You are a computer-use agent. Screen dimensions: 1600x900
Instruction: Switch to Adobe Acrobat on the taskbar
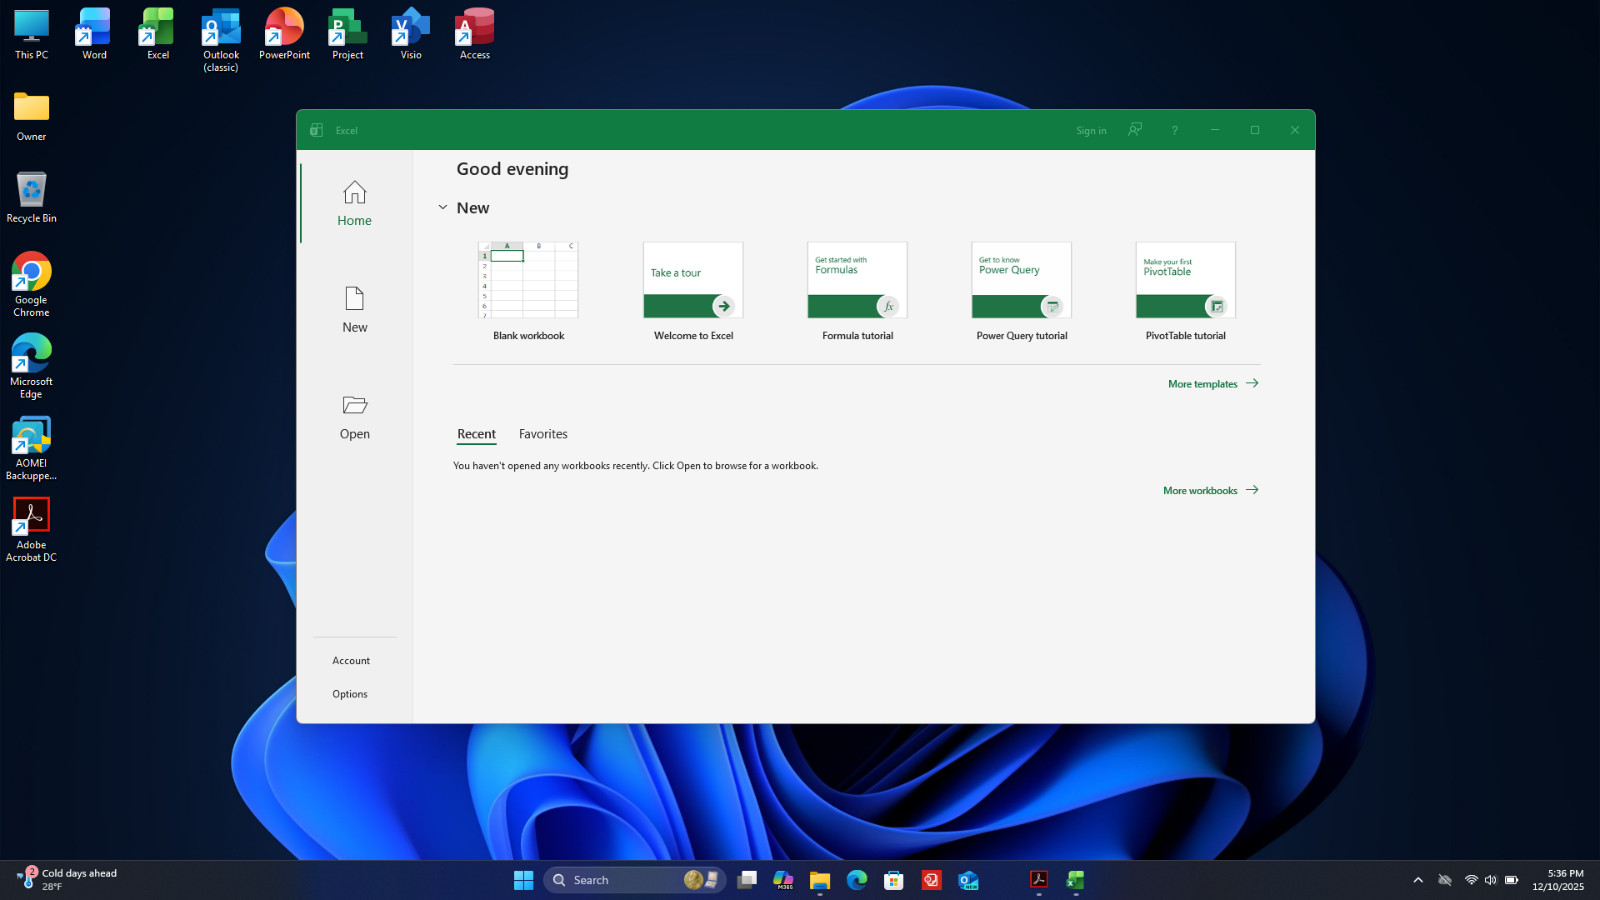[x=1039, y=880]
